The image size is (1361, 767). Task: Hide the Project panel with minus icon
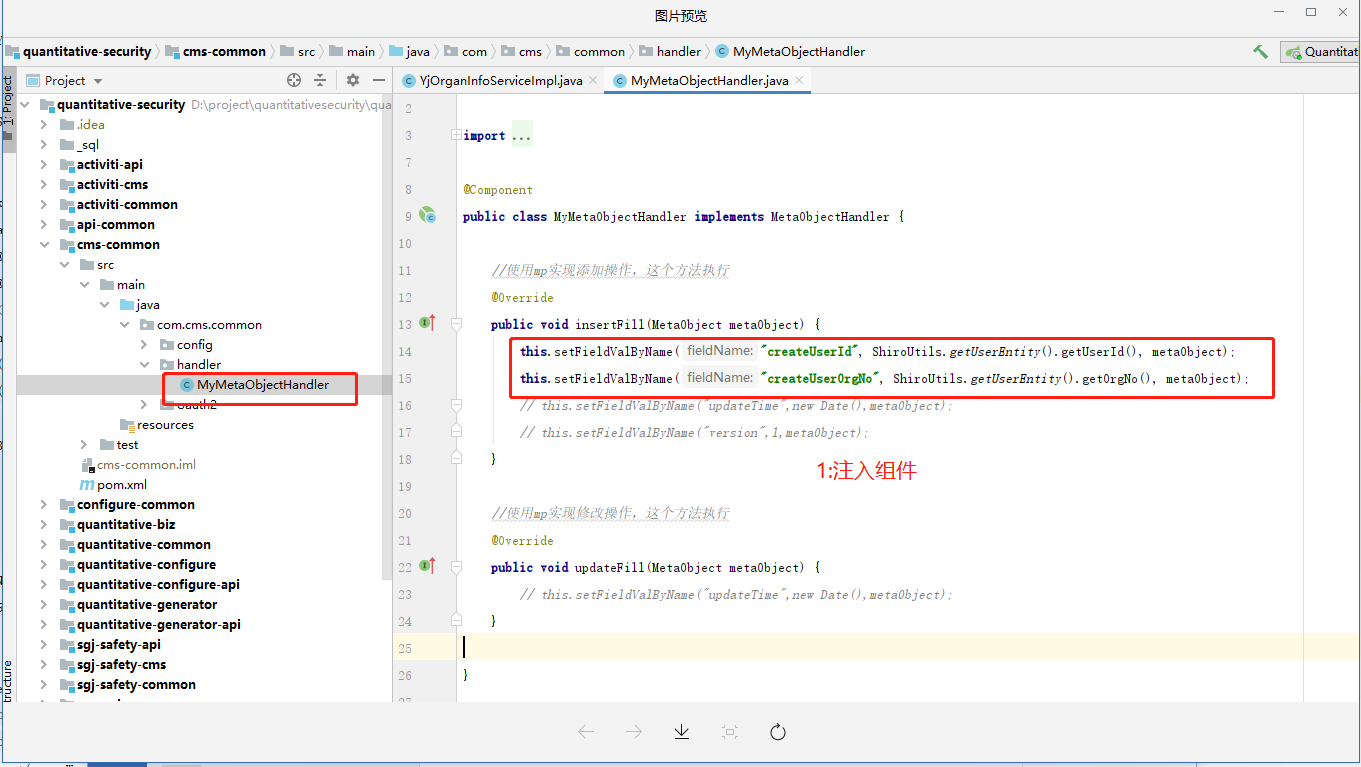tap(379, 80)
